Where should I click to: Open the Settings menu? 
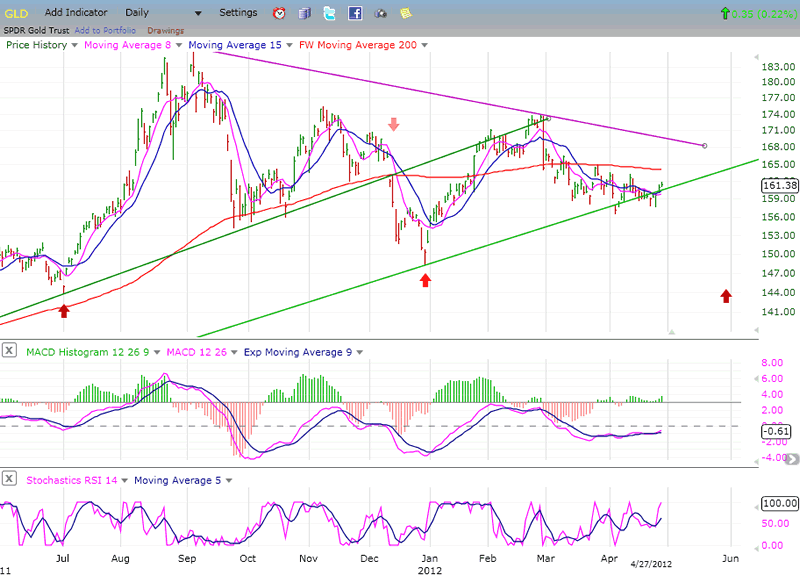point(238,13)
